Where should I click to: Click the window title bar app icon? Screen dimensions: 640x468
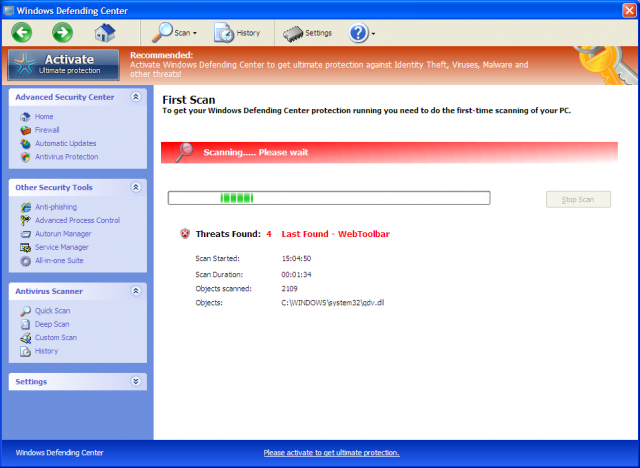[x=9, y=10]
